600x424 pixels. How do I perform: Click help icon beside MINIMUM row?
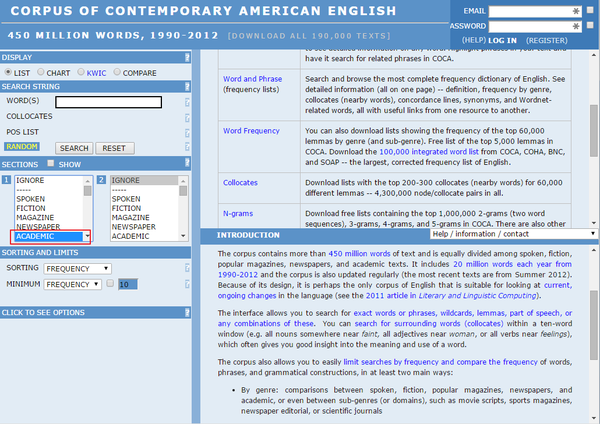point(187,284)
